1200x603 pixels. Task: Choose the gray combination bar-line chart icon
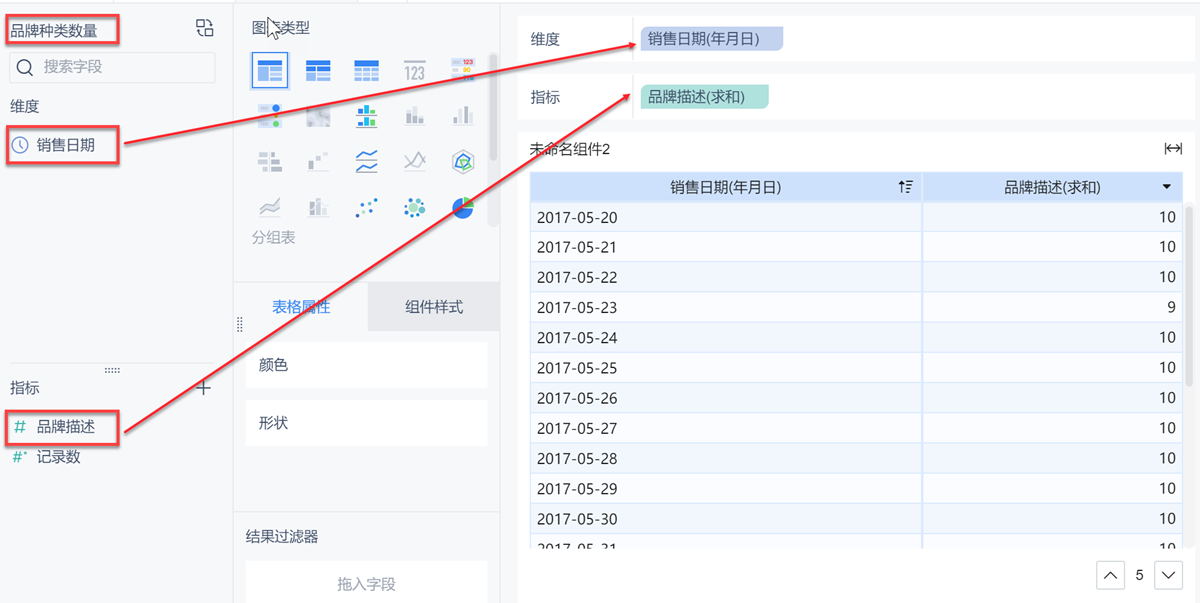tap(318, 207)
